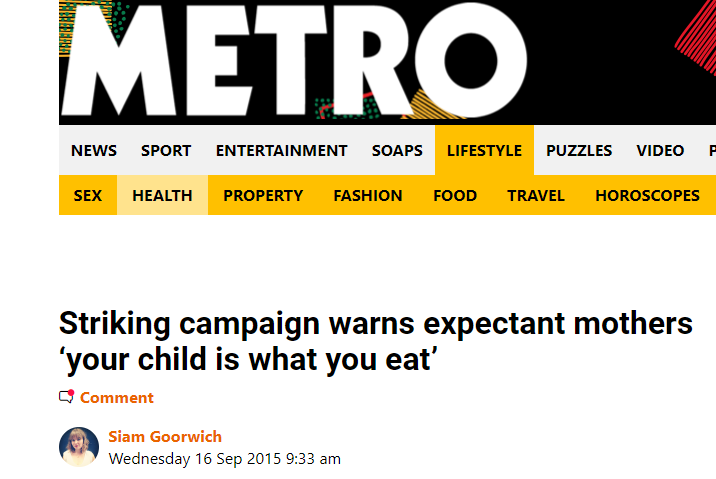
Task: Open the Horoscopes subcategory
Action: coord(647,196)
